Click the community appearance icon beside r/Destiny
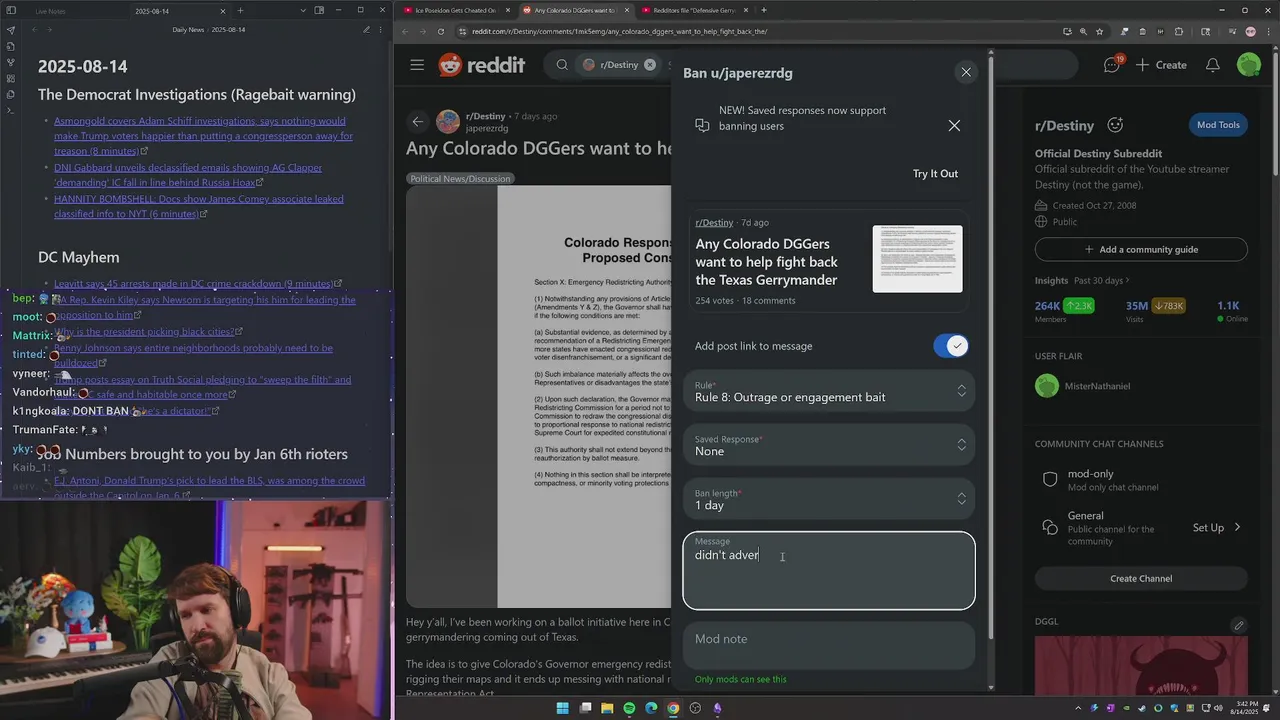This screenshot has height=720, width=1280. [1115, 125]
